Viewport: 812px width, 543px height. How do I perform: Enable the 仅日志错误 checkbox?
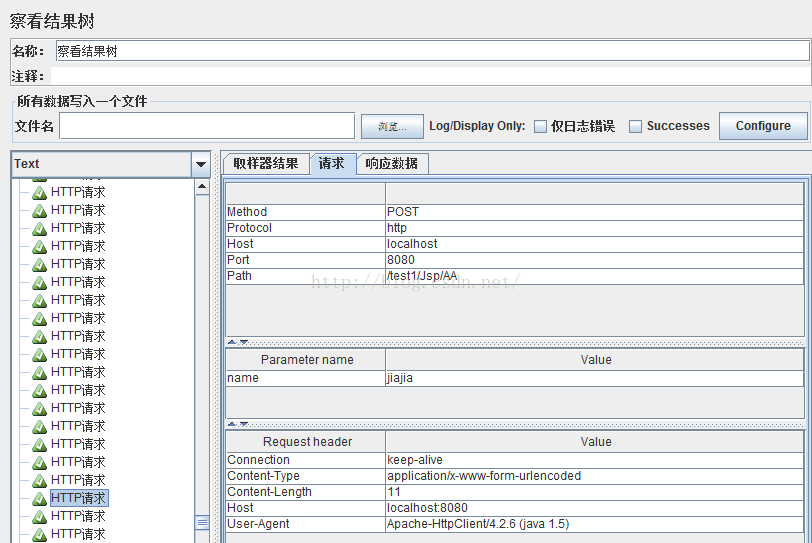(x=540, y=126)
